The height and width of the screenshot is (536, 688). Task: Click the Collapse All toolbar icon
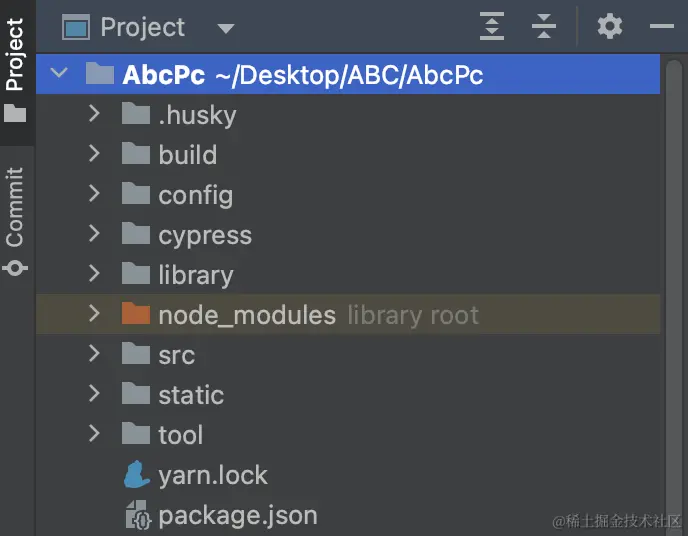point(543,27)
